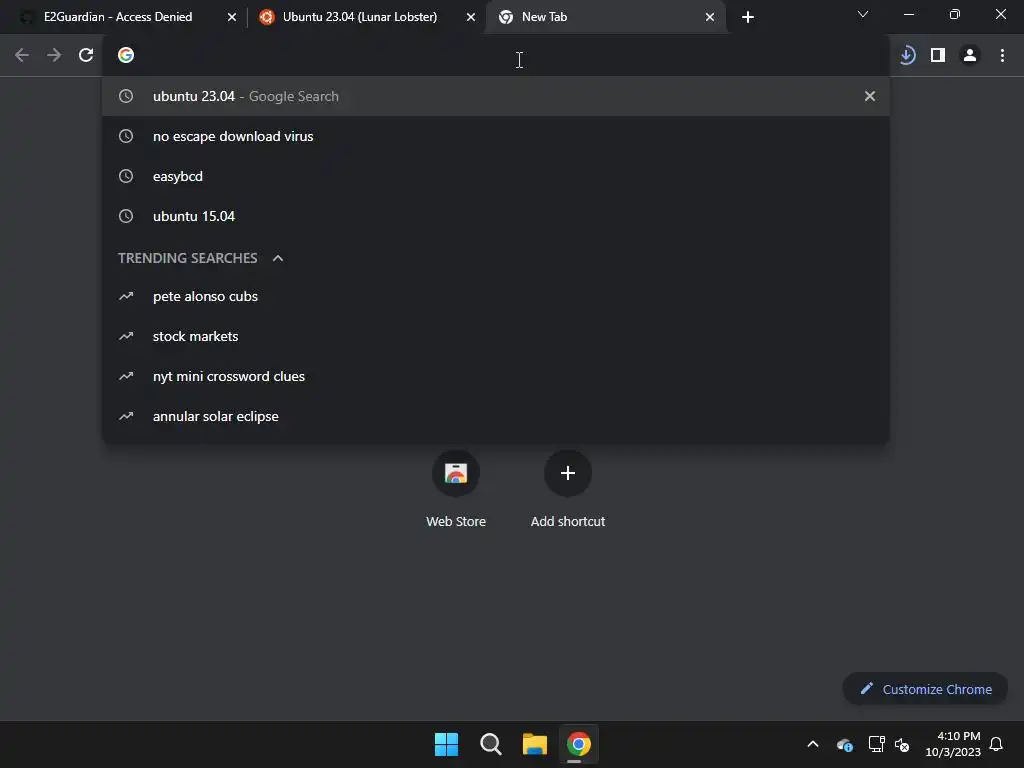Viewport: 1024px width, 768px height.
Task: Open the clock showing 4:10 PM
Action: pos(953,744)
